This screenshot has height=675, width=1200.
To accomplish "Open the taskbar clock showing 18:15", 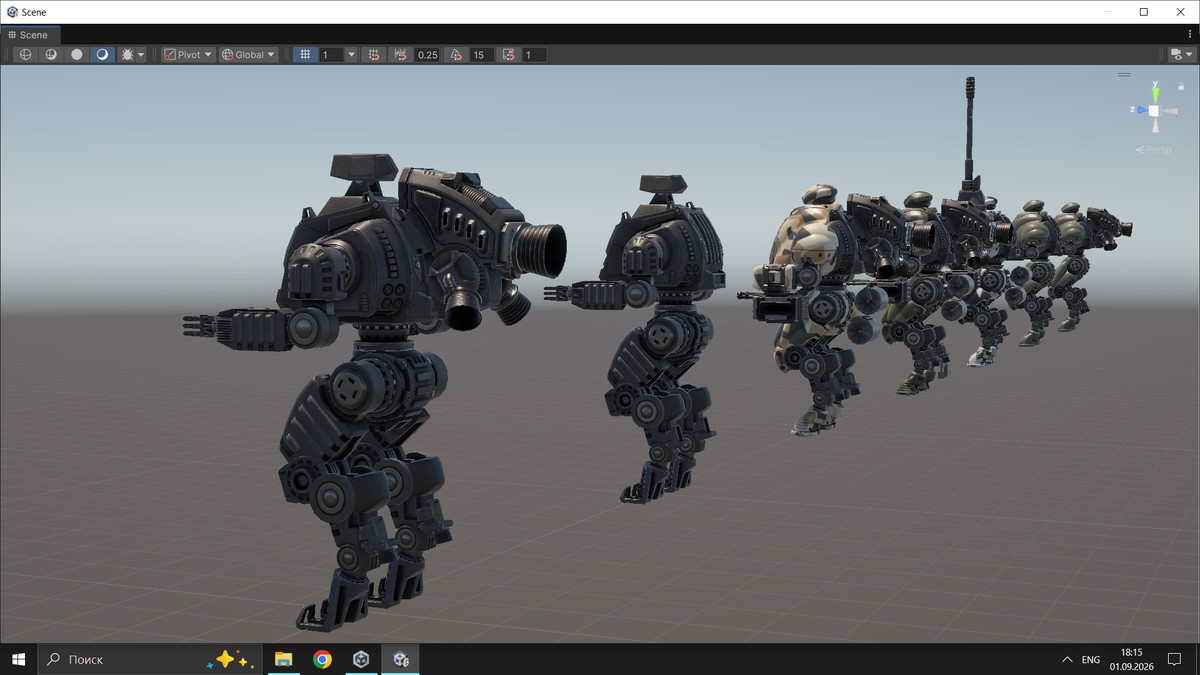I will 1131,659.
